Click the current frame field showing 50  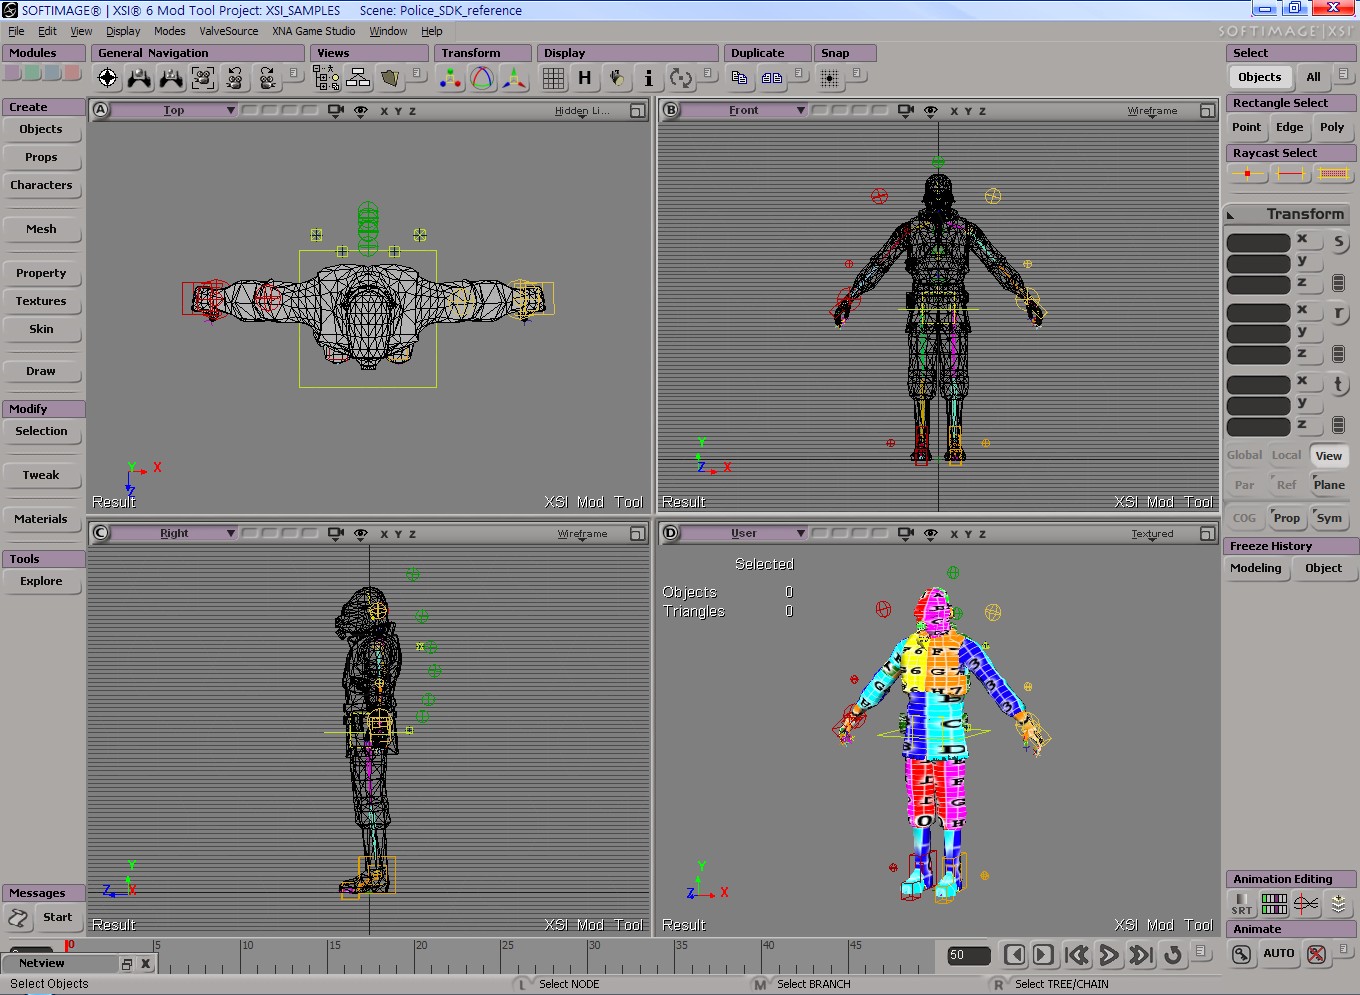(x=968, y=955)
